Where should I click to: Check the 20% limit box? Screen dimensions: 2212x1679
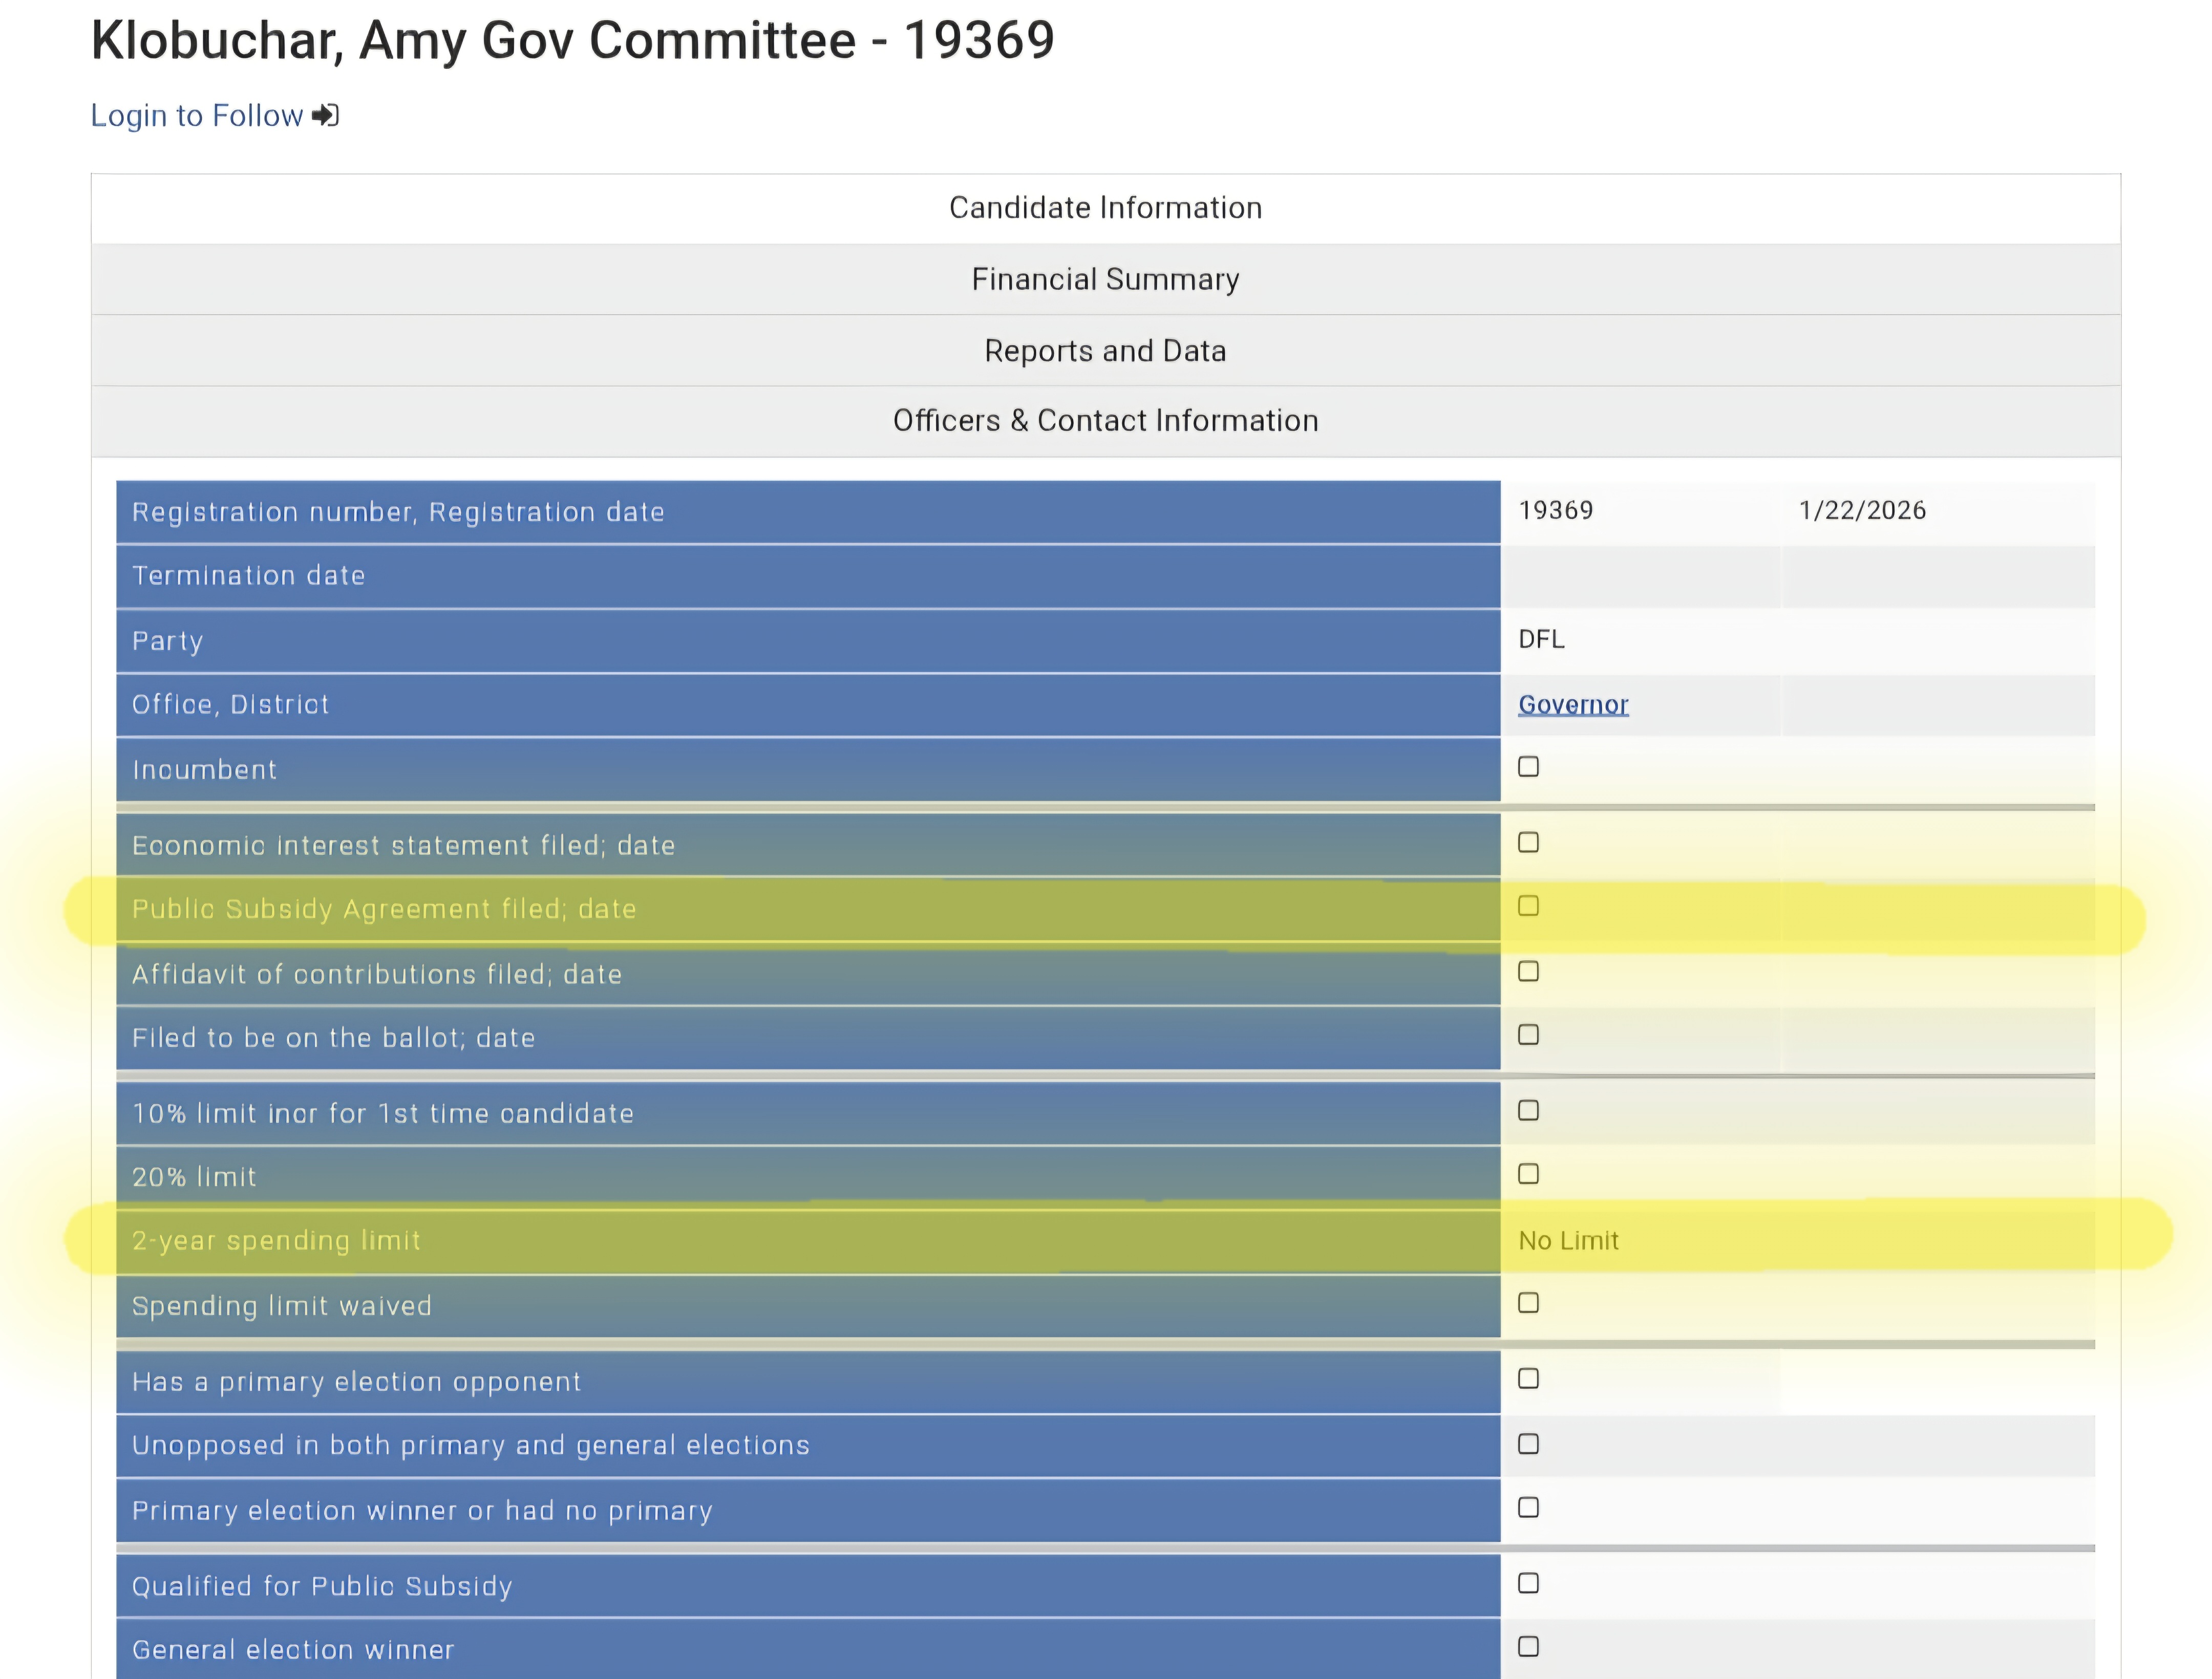point(1528,1174)
